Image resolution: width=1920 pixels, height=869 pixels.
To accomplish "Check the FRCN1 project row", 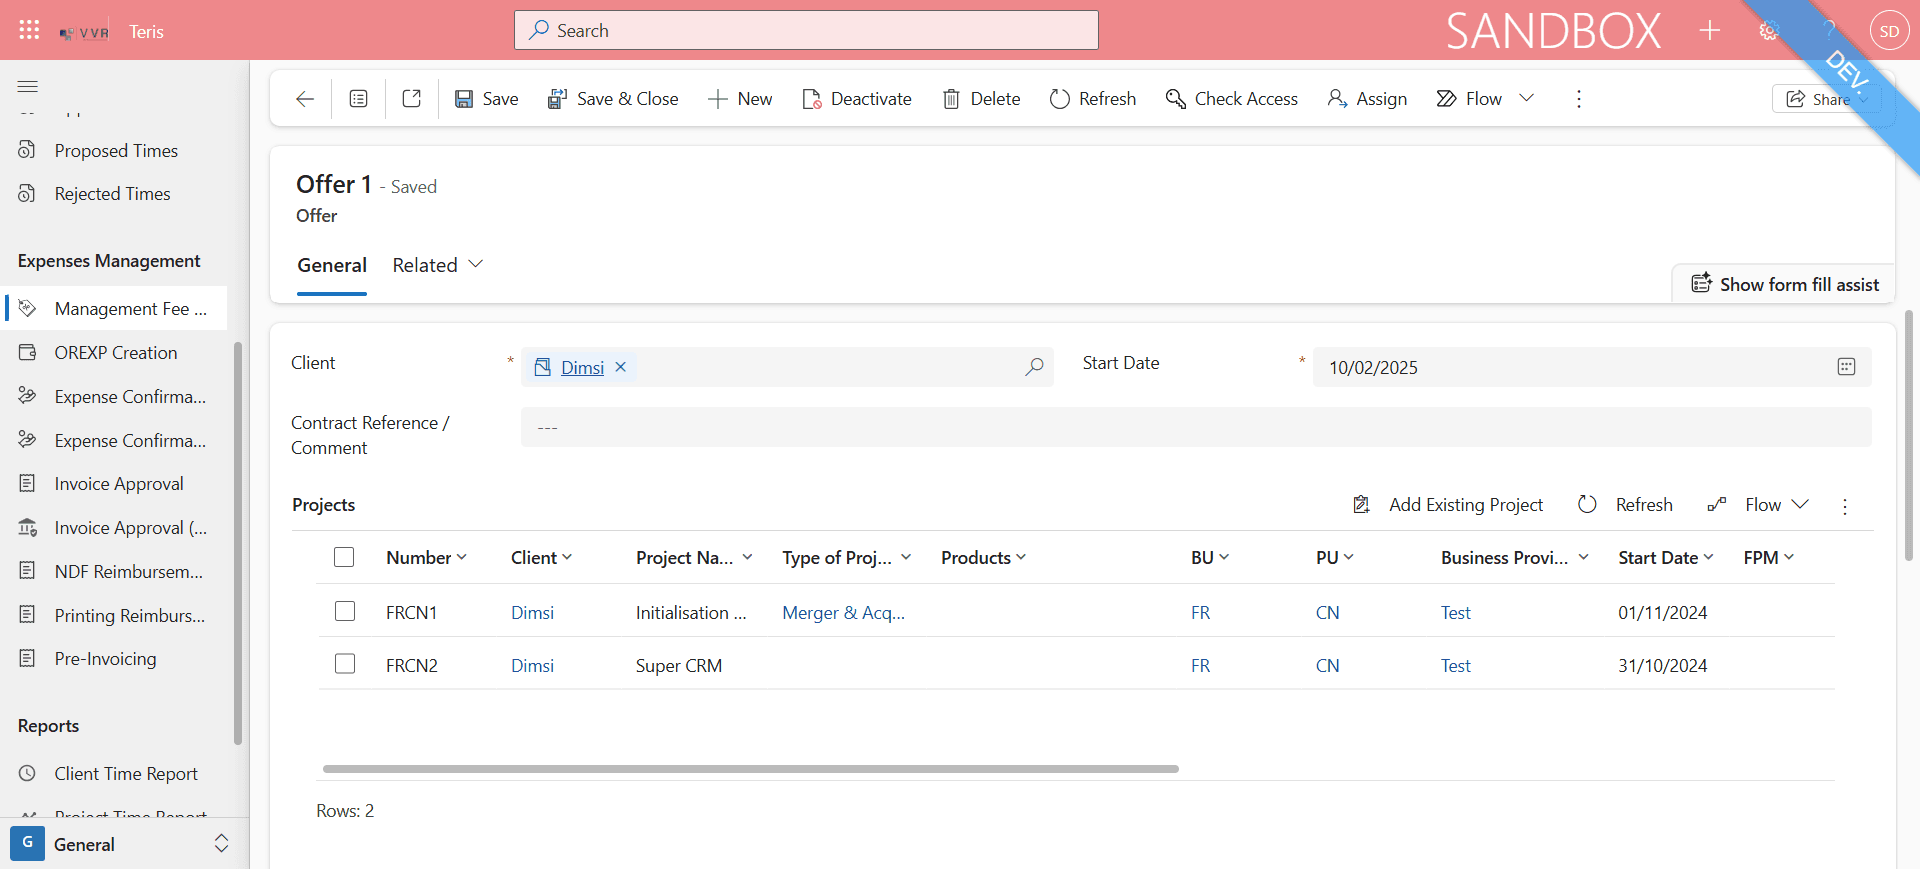I will pyautogui.click(x=345, y=611).
